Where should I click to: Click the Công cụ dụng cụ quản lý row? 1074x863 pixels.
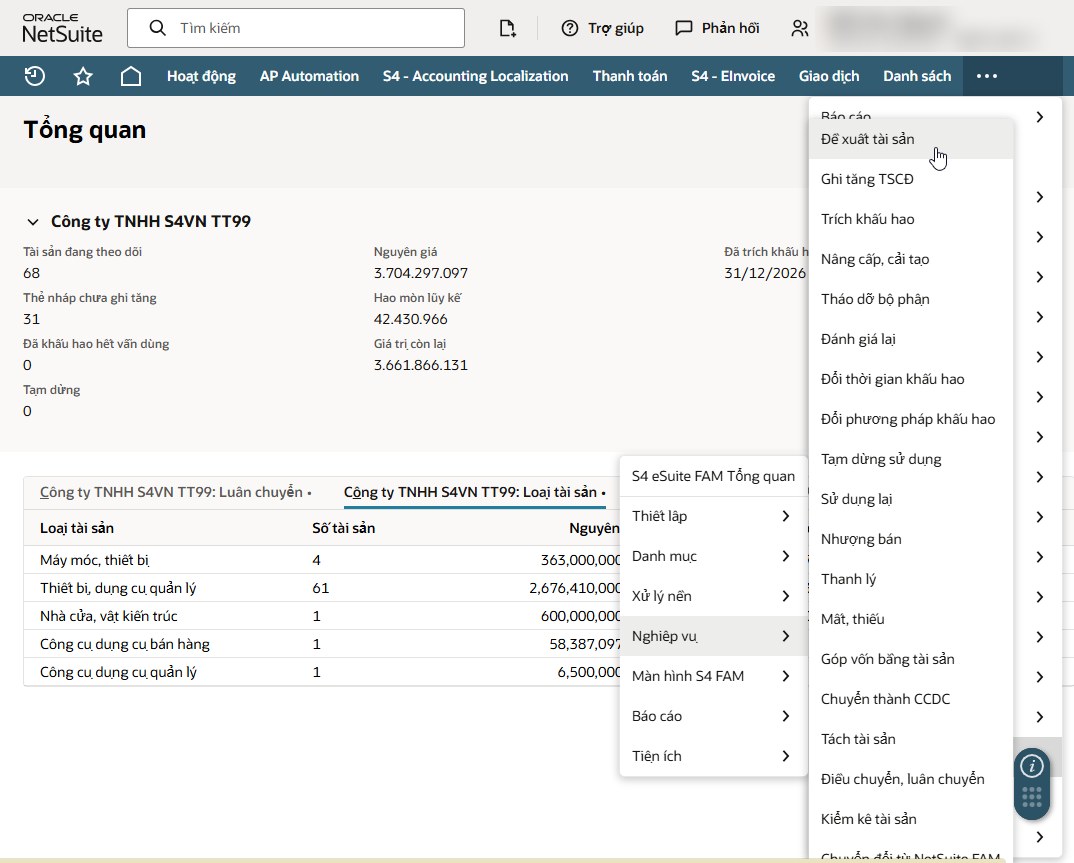(322, 673)
